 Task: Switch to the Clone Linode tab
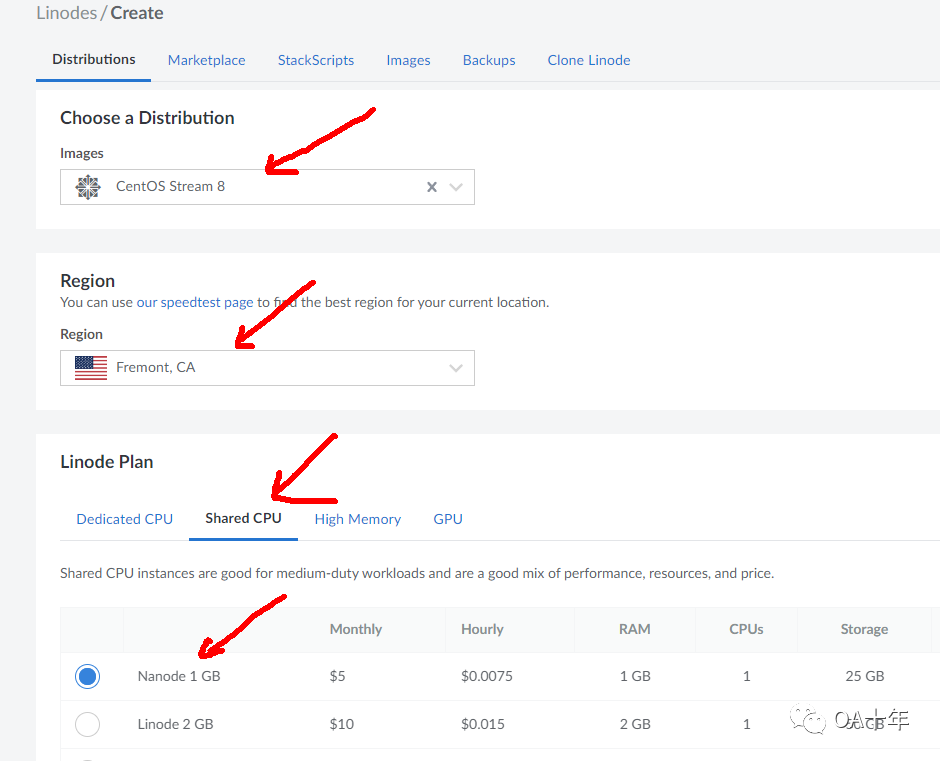click(x=589, y=60)
